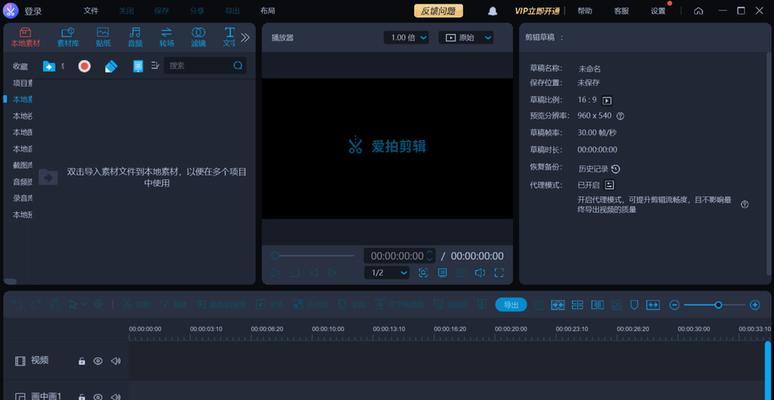Open the 布局 layout menu
The image size is (774, 400).
pyautogui.click(x=268, y=10)
